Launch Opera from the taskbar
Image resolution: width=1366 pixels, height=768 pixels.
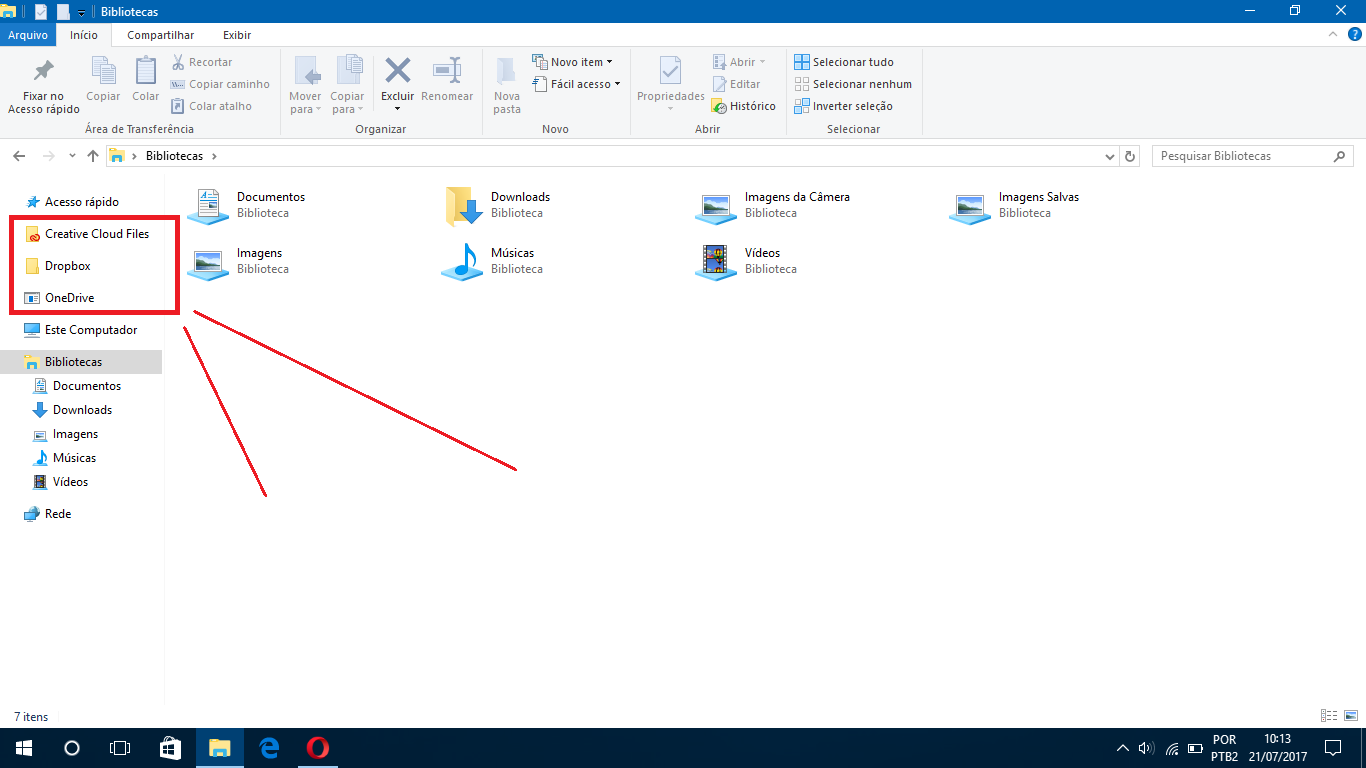pos(318,748)
